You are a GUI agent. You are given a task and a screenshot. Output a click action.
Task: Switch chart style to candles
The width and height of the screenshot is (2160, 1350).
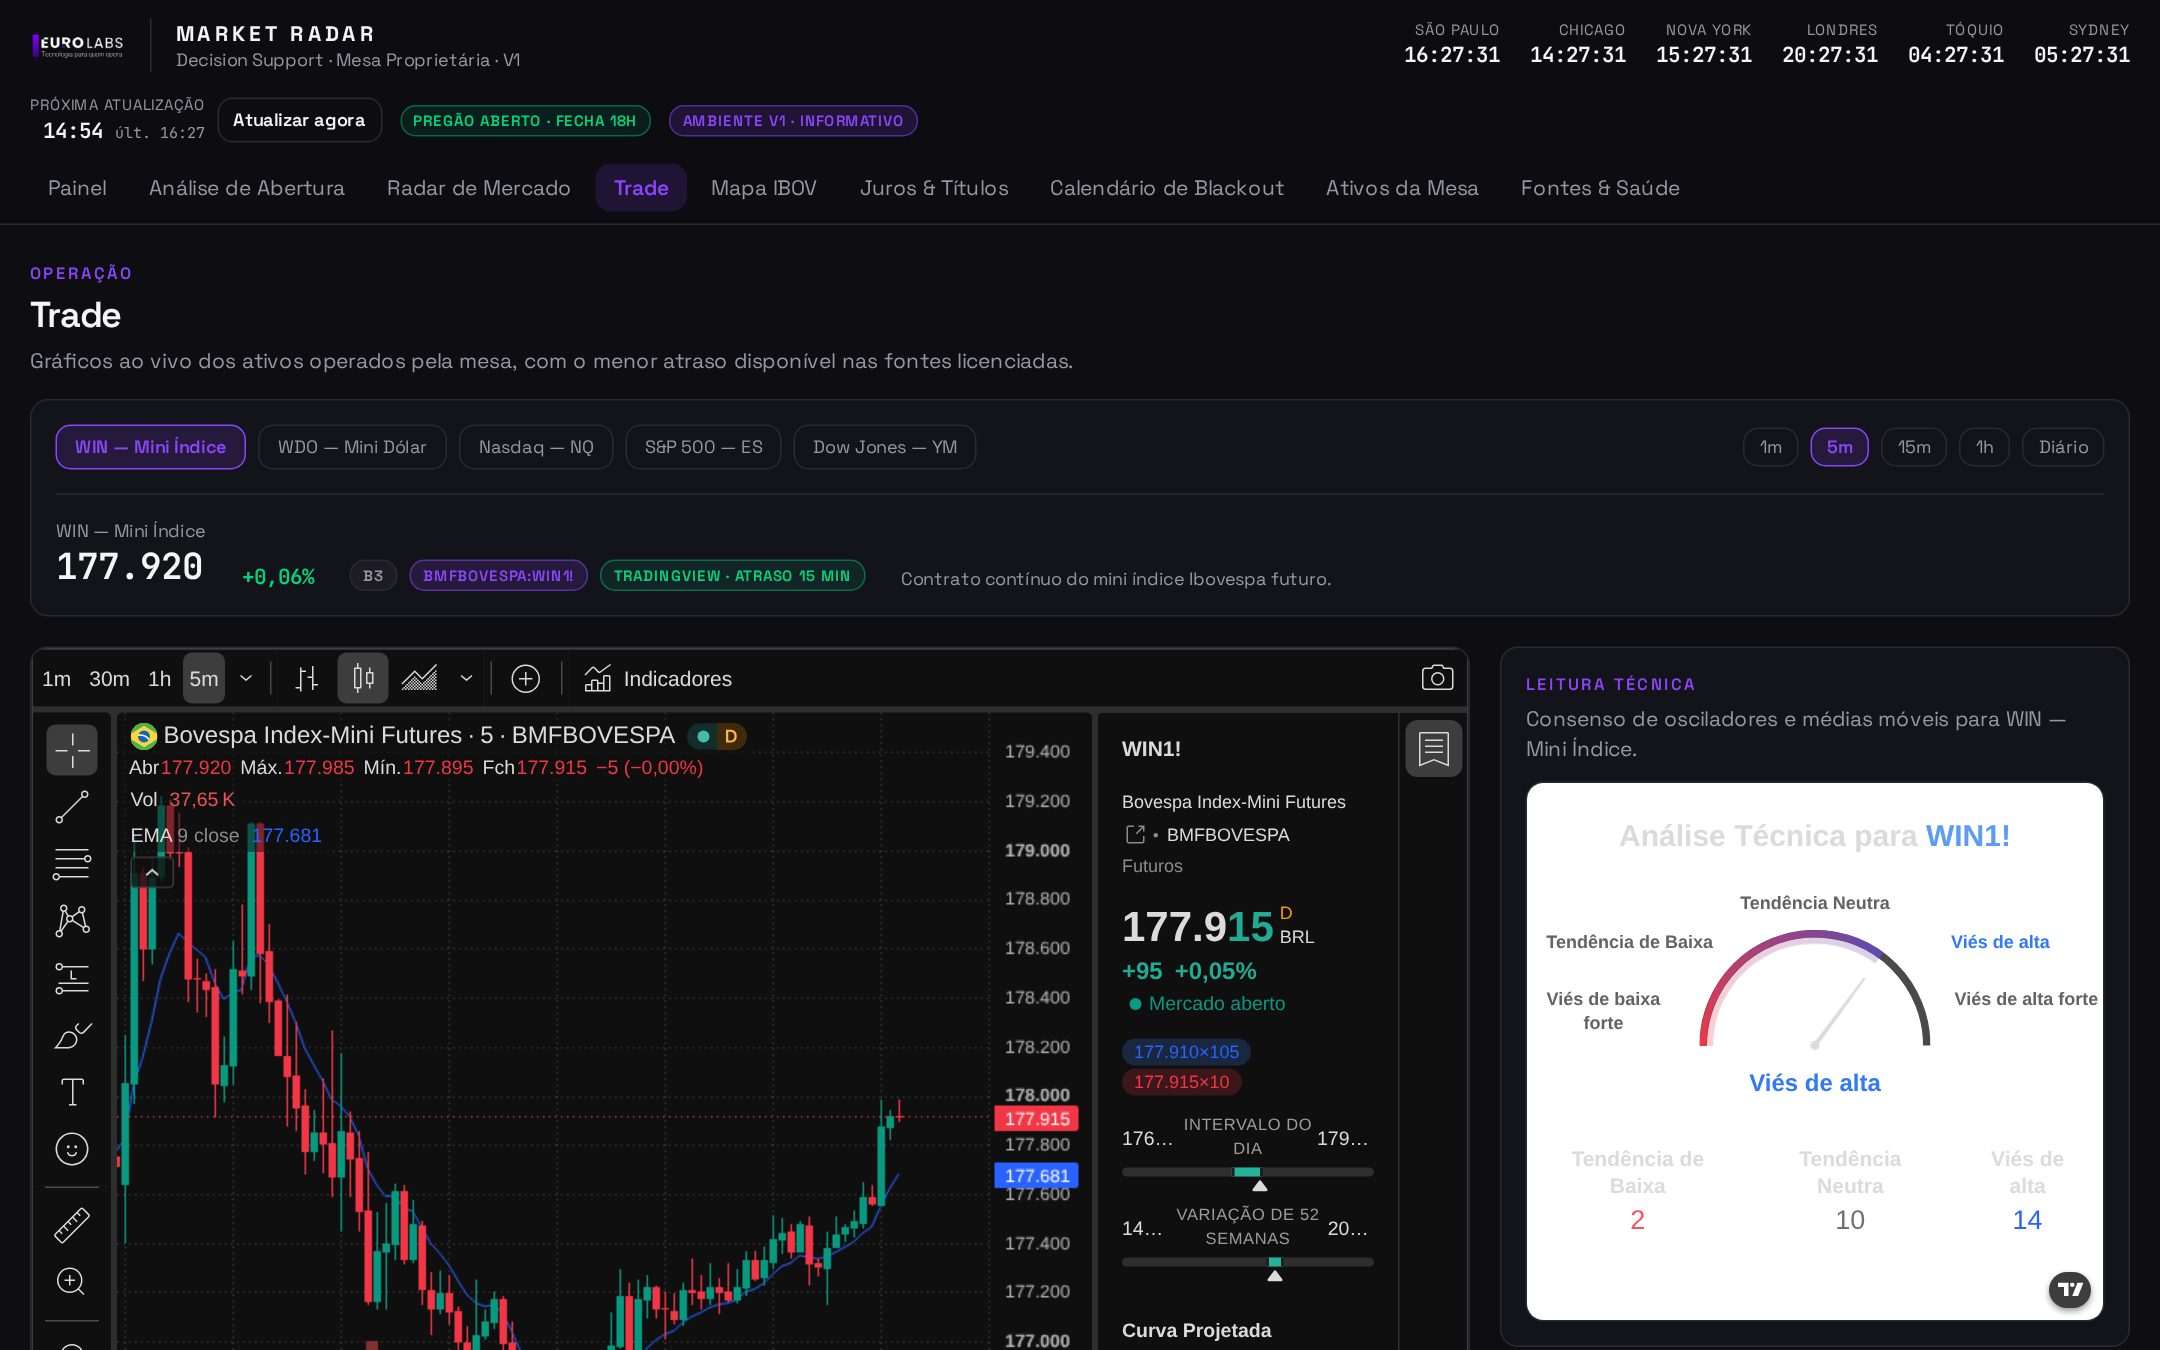click(x=363, y=679)
